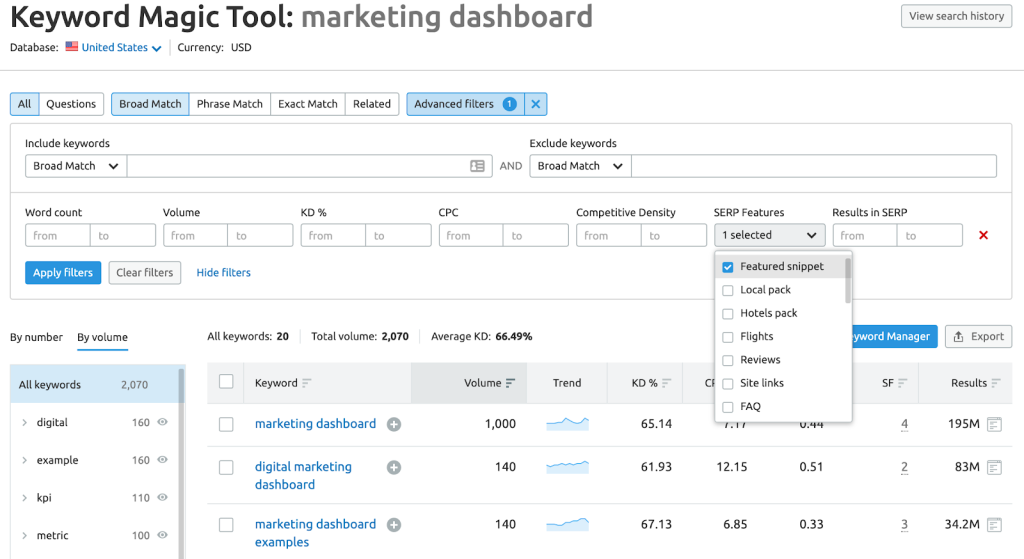1024x559 pixels.
Task: Select marketing dashboard examples row checkbox
Action: coord(226,525)
